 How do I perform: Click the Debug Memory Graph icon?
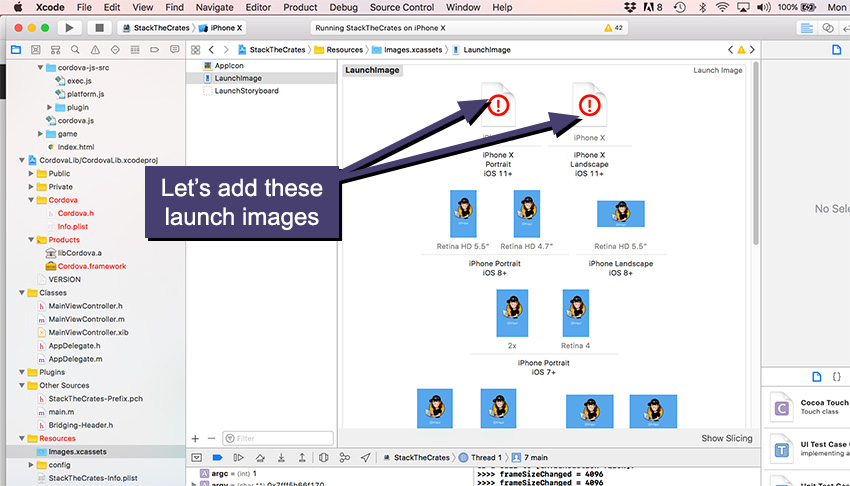point(345,458)
